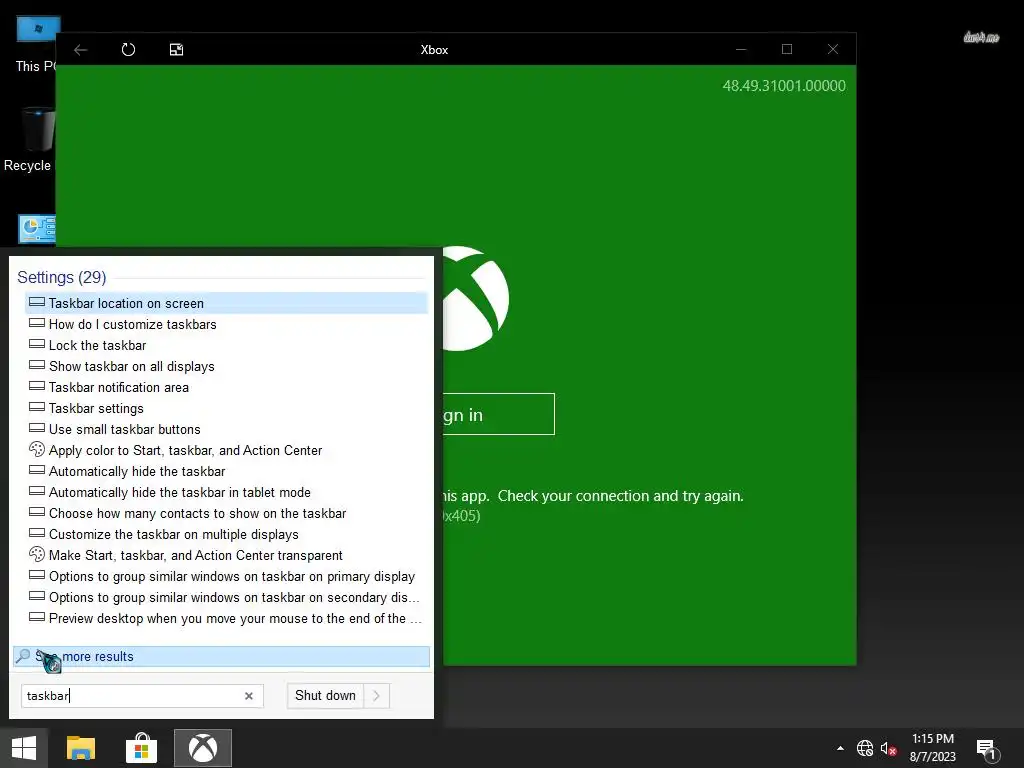
Task: Select Lock the taskbar result
Action: (226, 345)
